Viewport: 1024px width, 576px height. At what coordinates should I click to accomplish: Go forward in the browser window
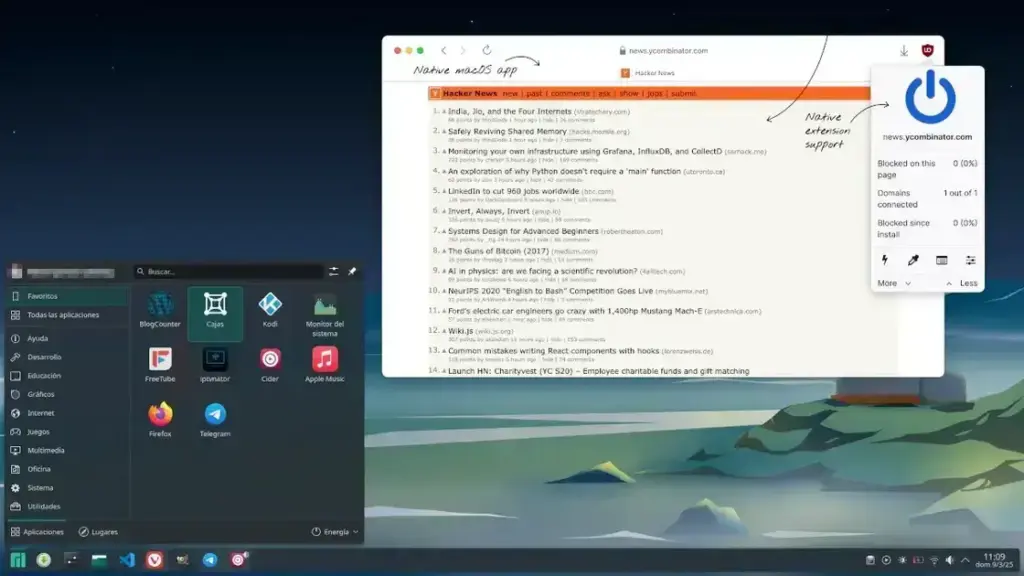click(x=463, y=50)
